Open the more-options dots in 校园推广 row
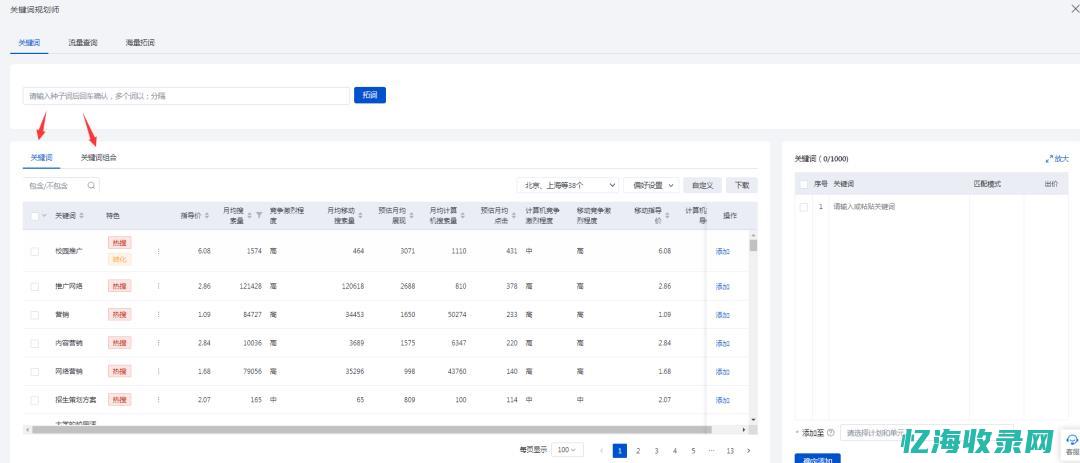The image size is (1080, 463). pos(158,251)
